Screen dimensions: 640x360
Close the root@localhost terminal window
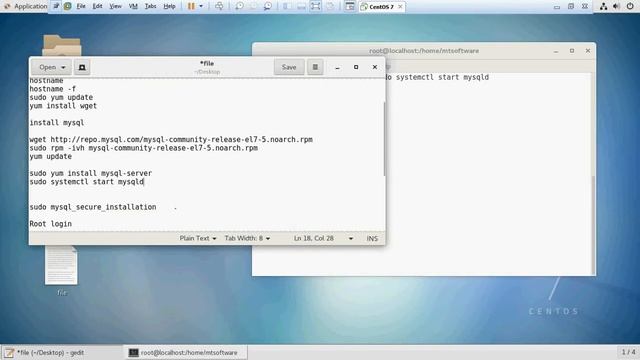pyautogui.click(x=588, y=51)
